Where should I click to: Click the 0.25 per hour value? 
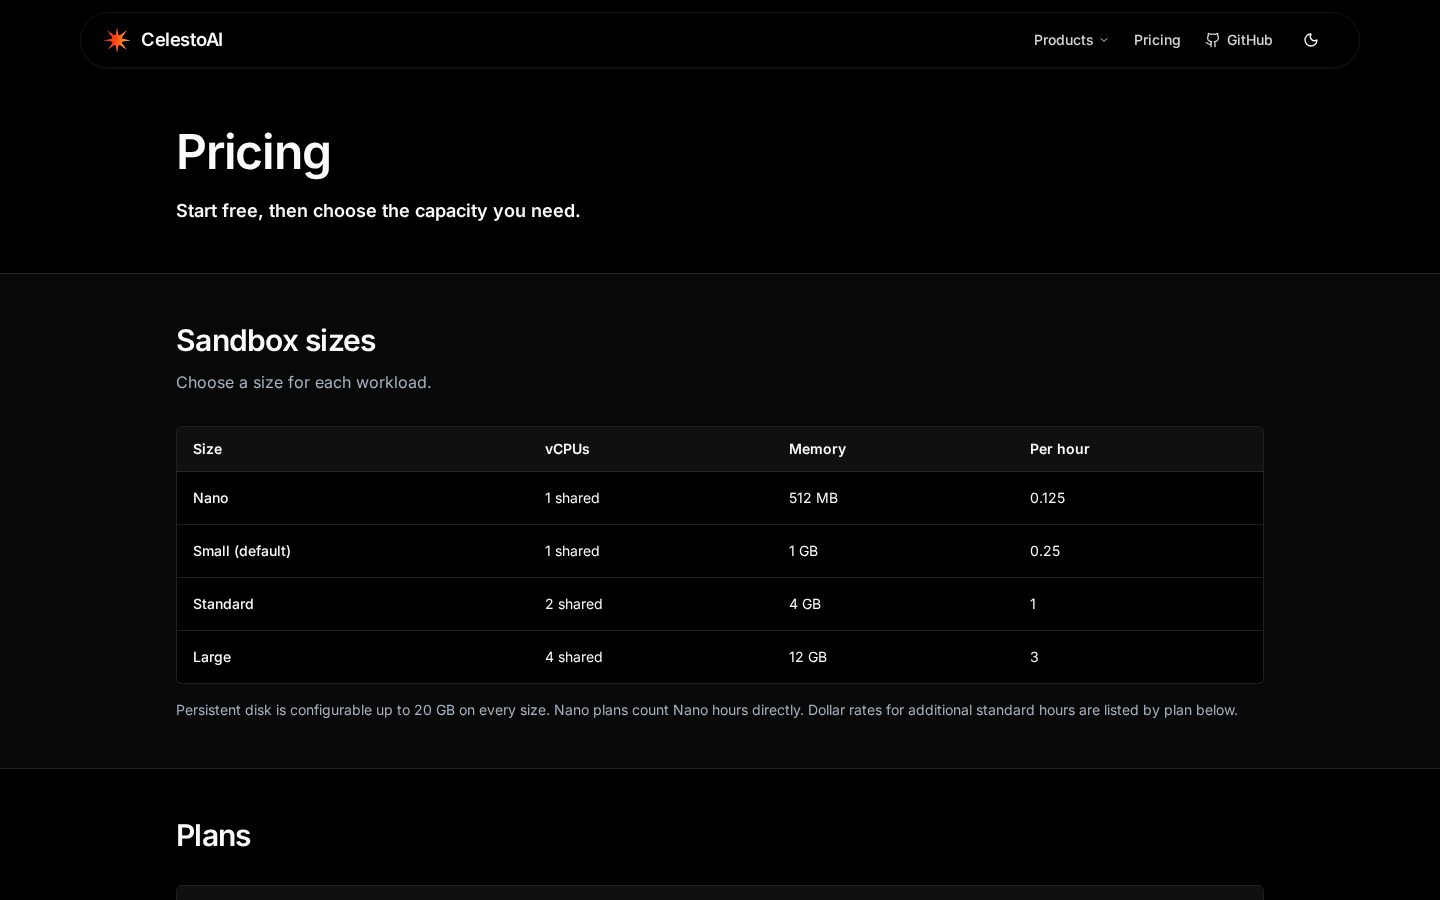1045,551
